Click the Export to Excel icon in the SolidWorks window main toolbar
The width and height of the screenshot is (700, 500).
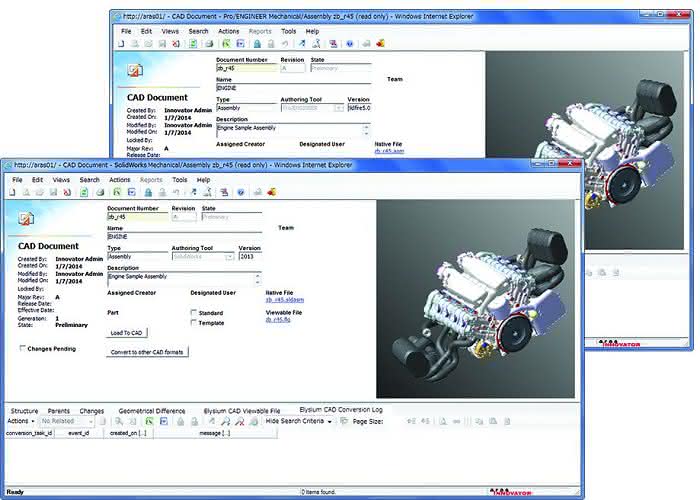coord(117,192)
